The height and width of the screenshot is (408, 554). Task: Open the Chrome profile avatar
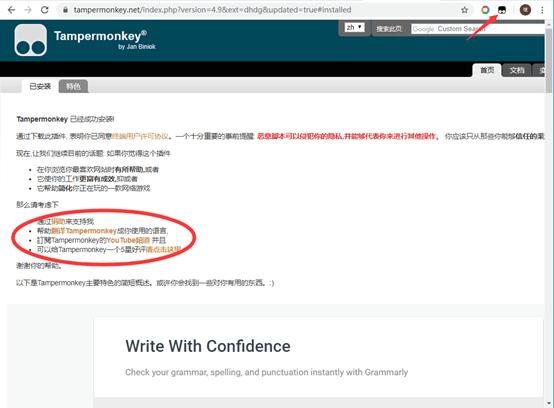tap(525, 10)
